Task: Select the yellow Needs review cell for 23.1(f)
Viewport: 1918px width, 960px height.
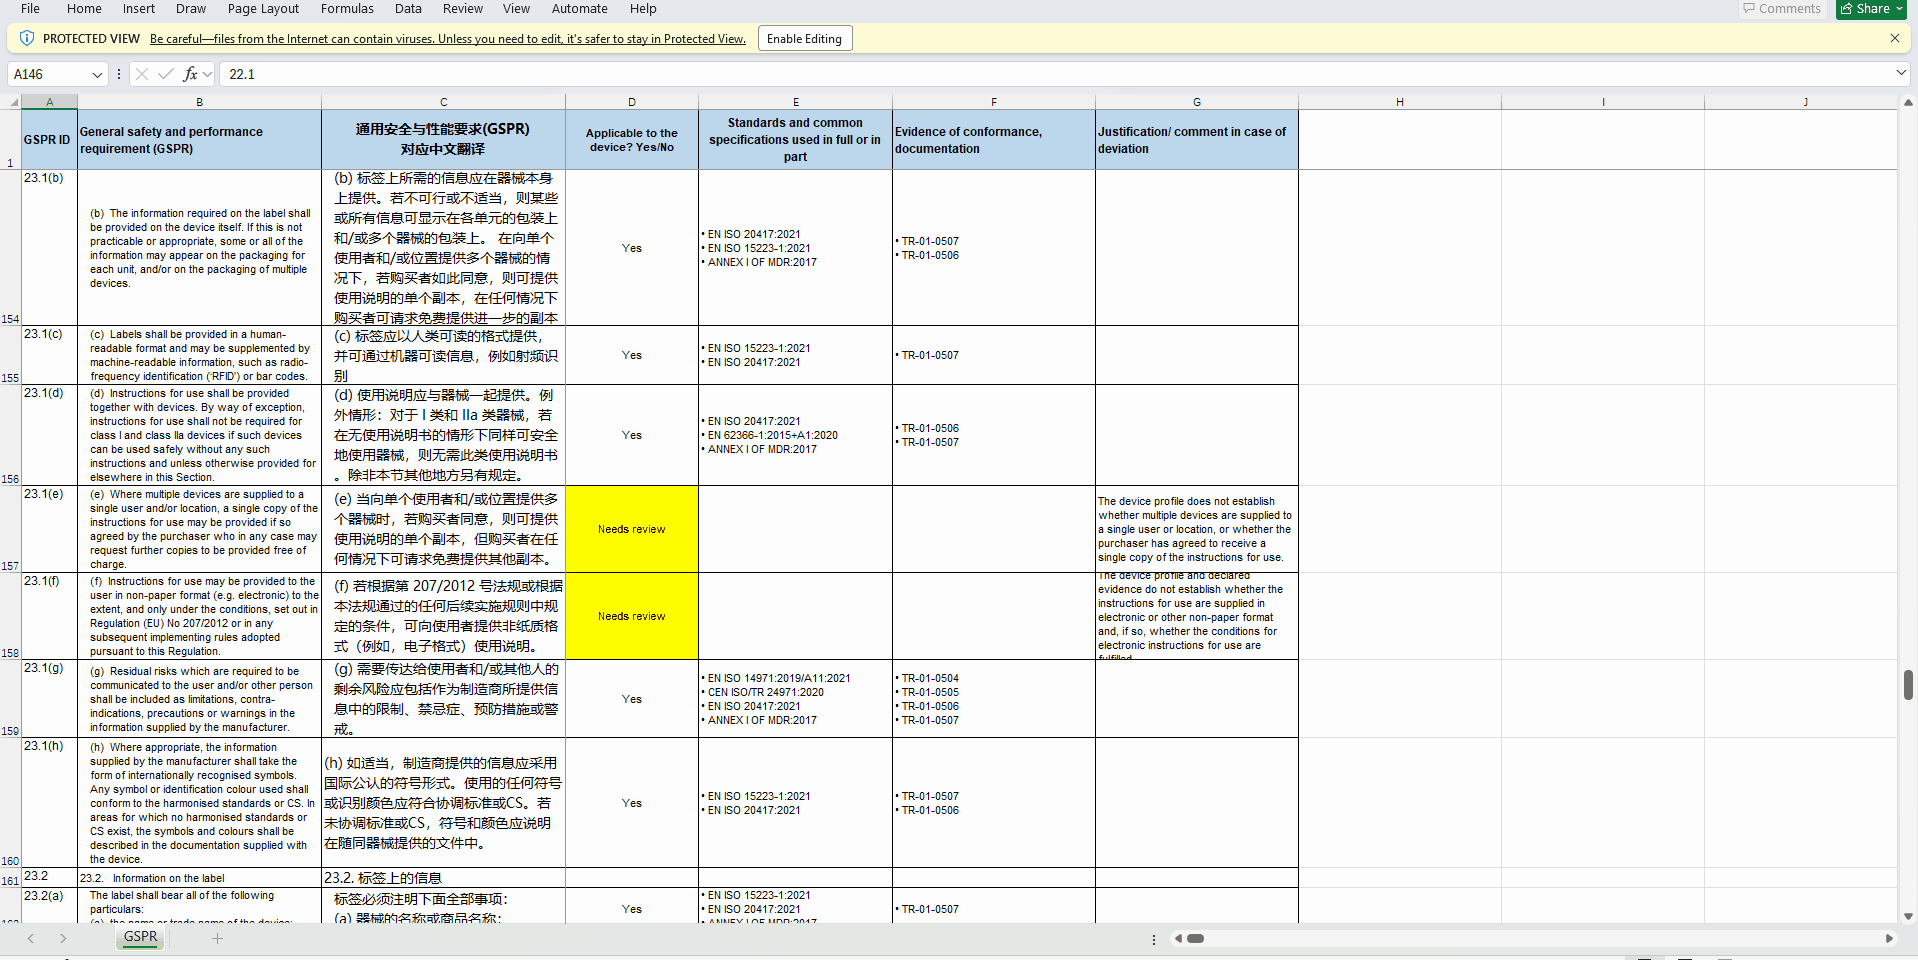Action: [632, 616]
